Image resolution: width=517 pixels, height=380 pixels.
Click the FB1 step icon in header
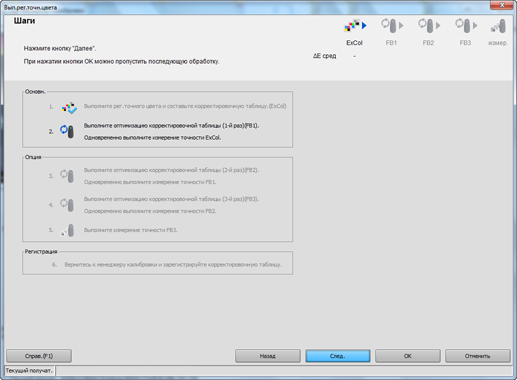pos(392,26)
